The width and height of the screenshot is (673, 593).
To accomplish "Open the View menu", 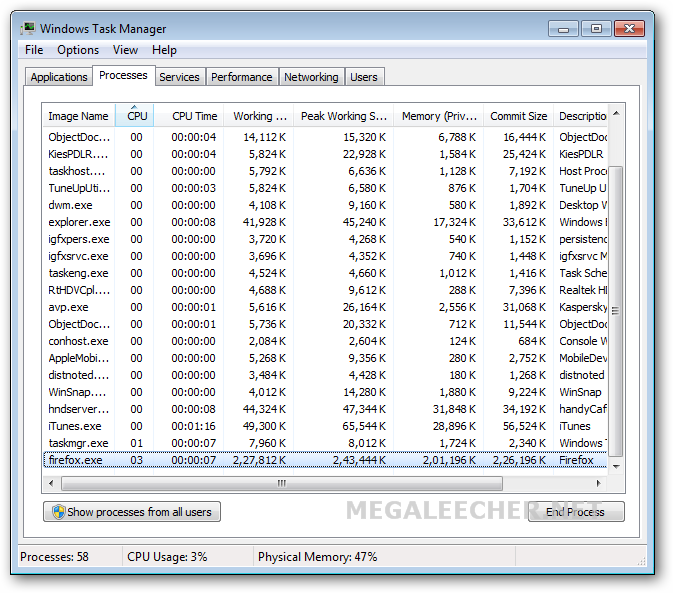I will pos(125,50).
